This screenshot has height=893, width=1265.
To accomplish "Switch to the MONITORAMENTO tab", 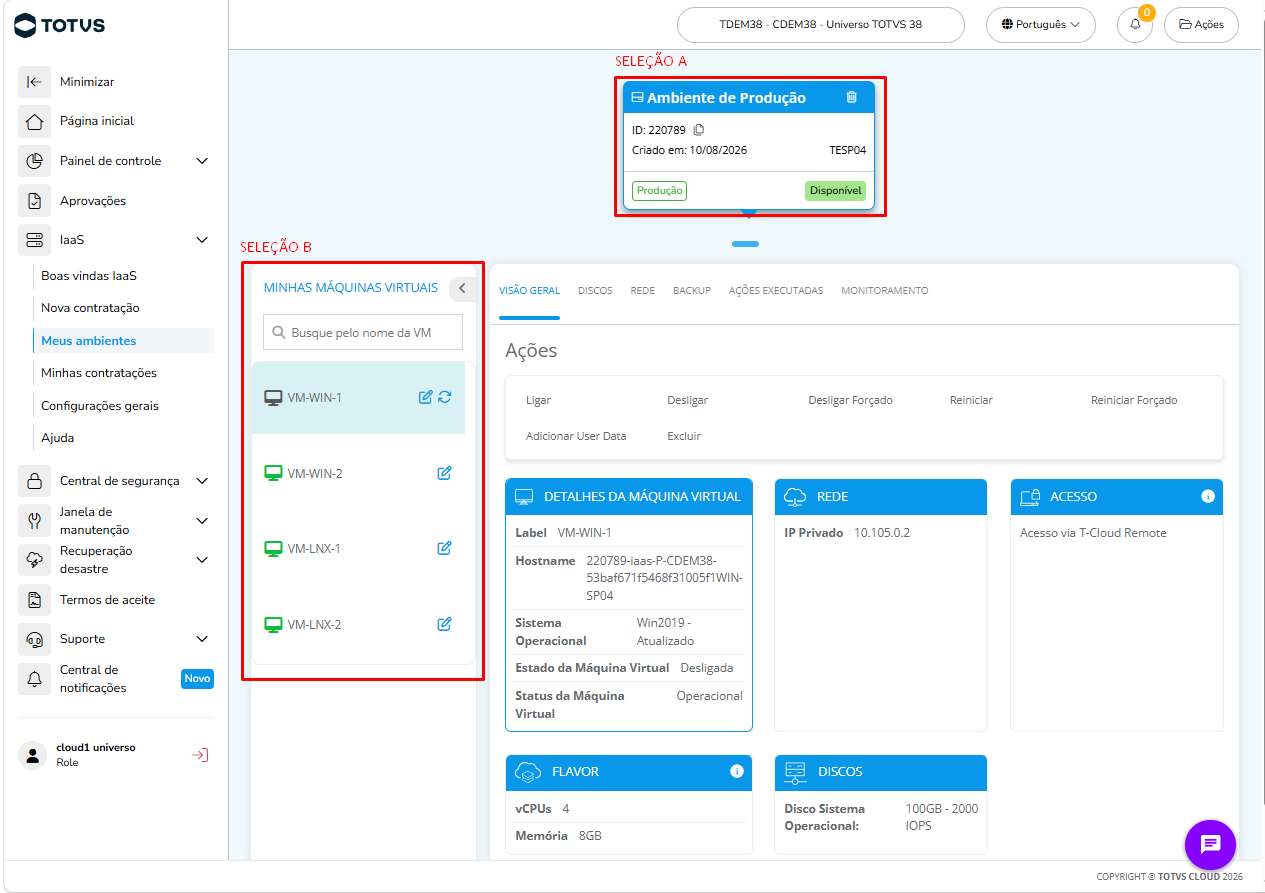I will coord(885,291).
